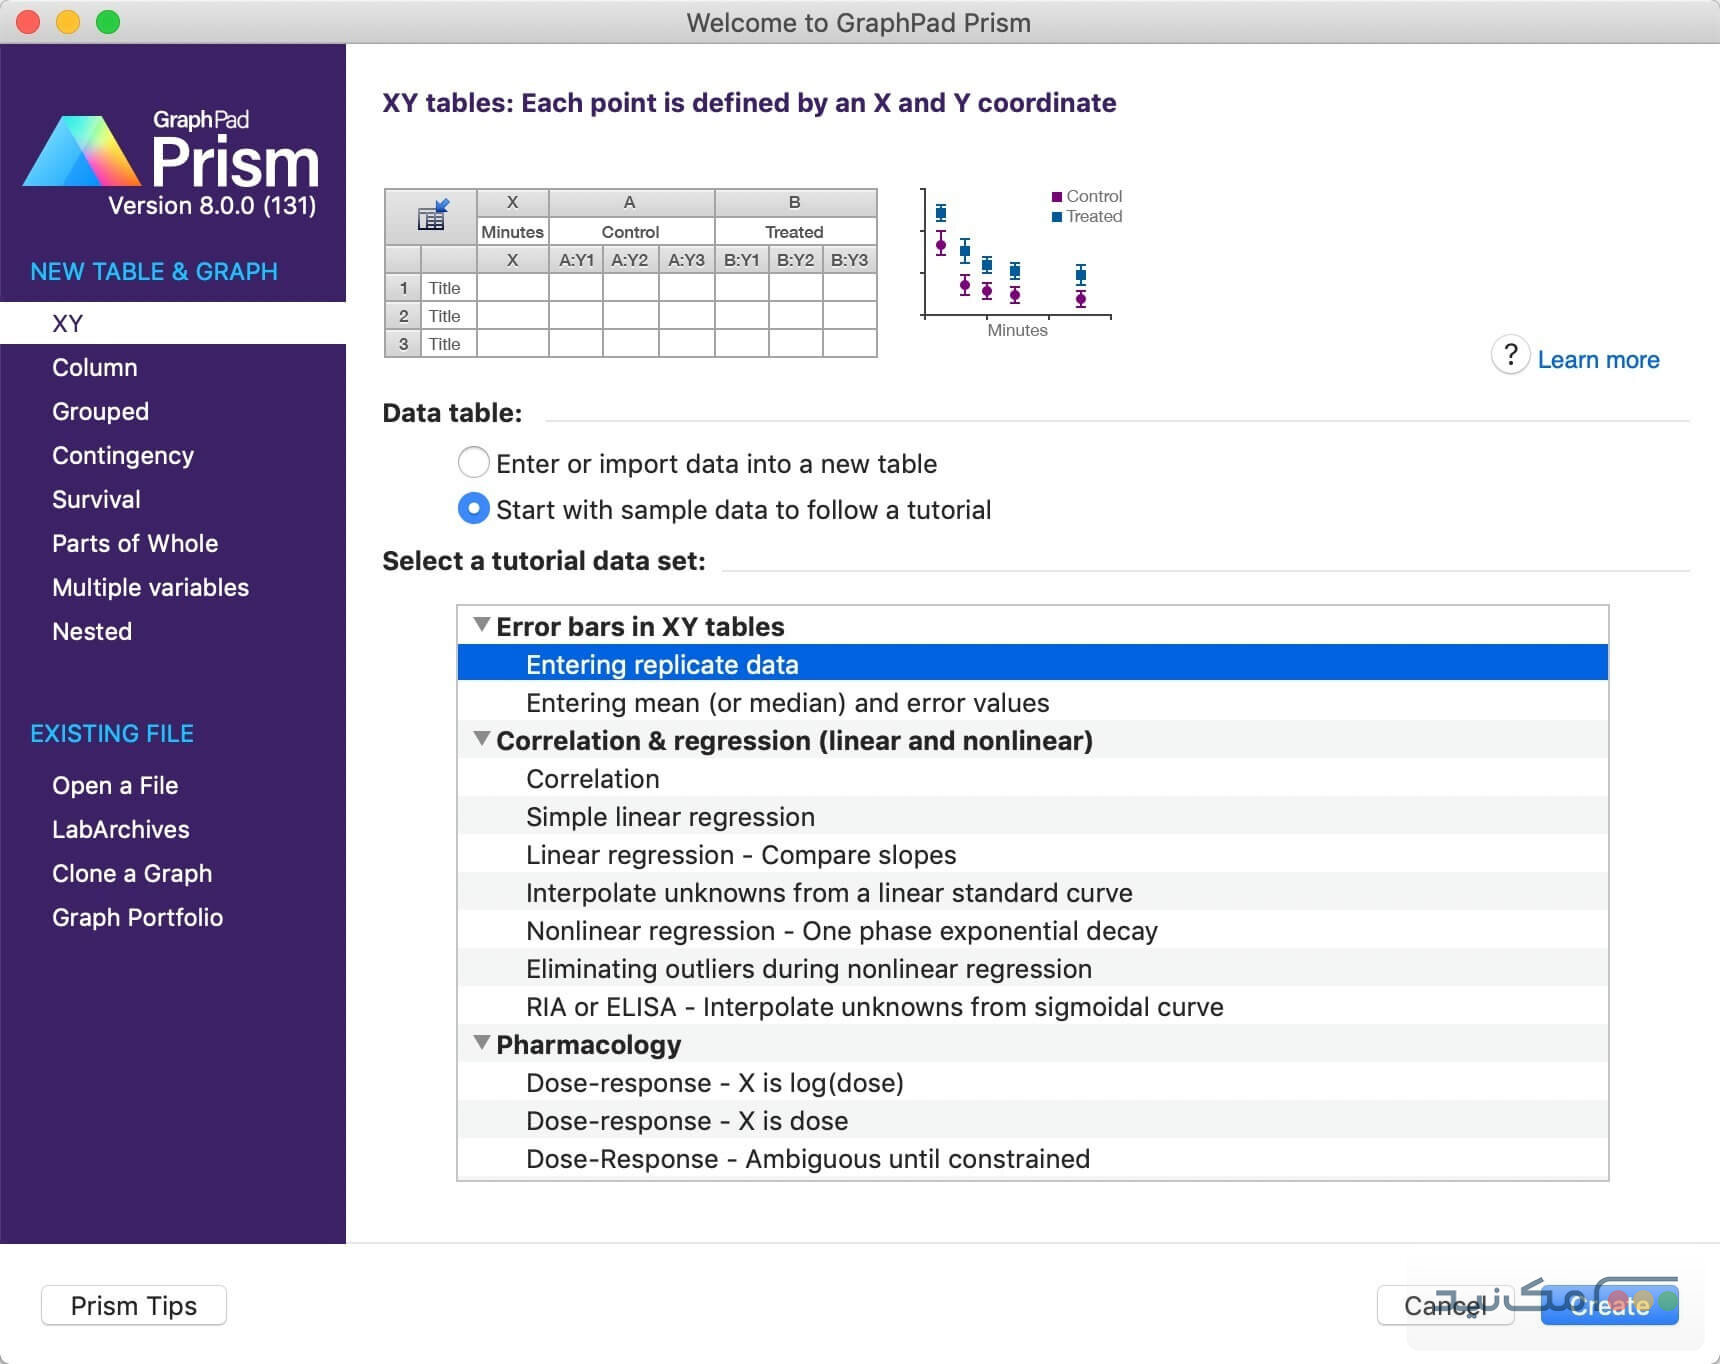Collapse the Correlation & regression section
The width and height of the screenshot is (1720, 1364).
(x=482, y=740)
